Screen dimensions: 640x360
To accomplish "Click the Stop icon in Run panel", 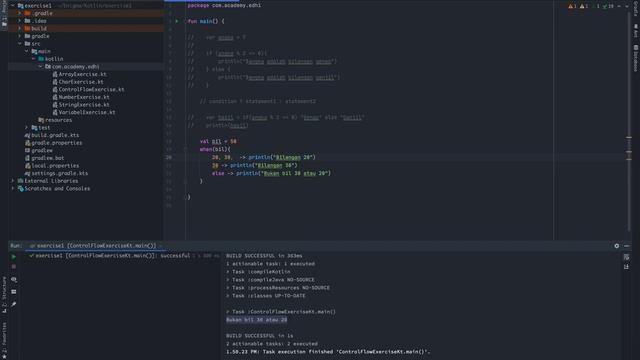I will click(x=13, y=267).
